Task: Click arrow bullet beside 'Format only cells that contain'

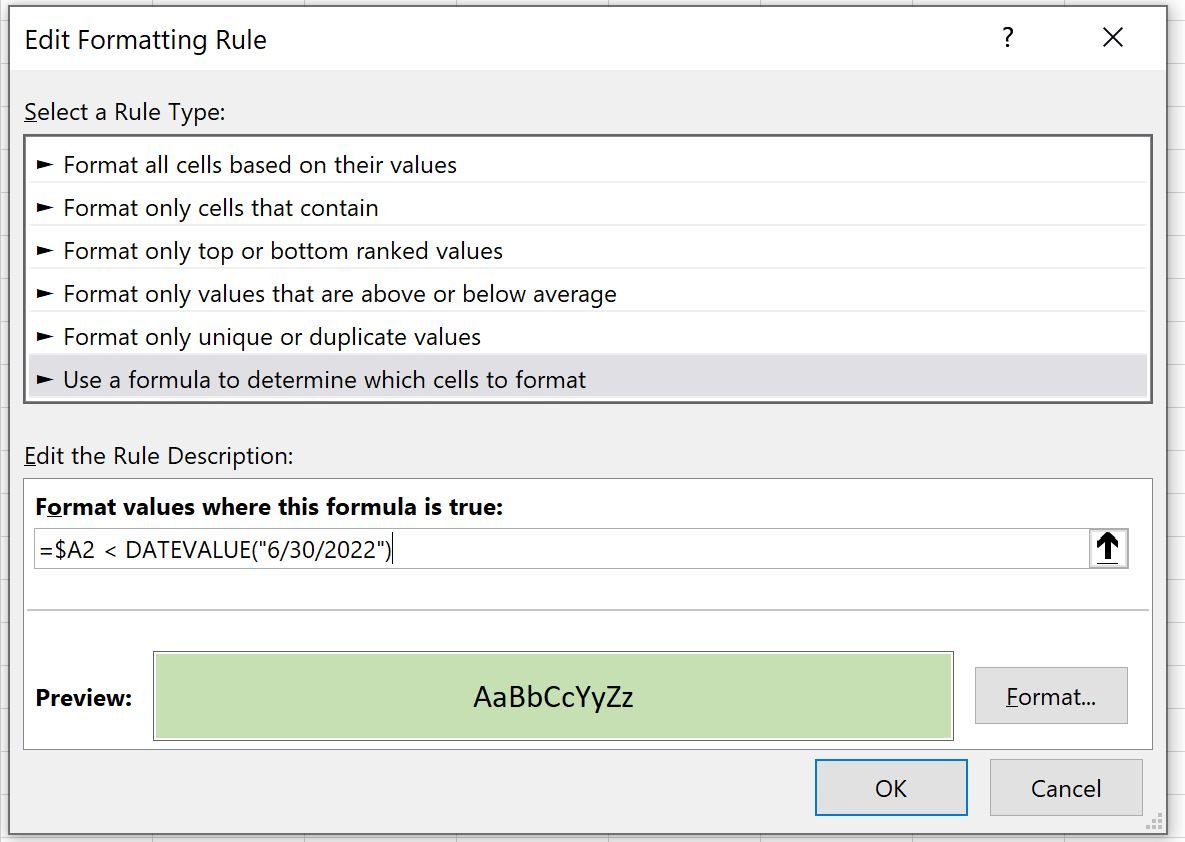Action: [45, 207]
